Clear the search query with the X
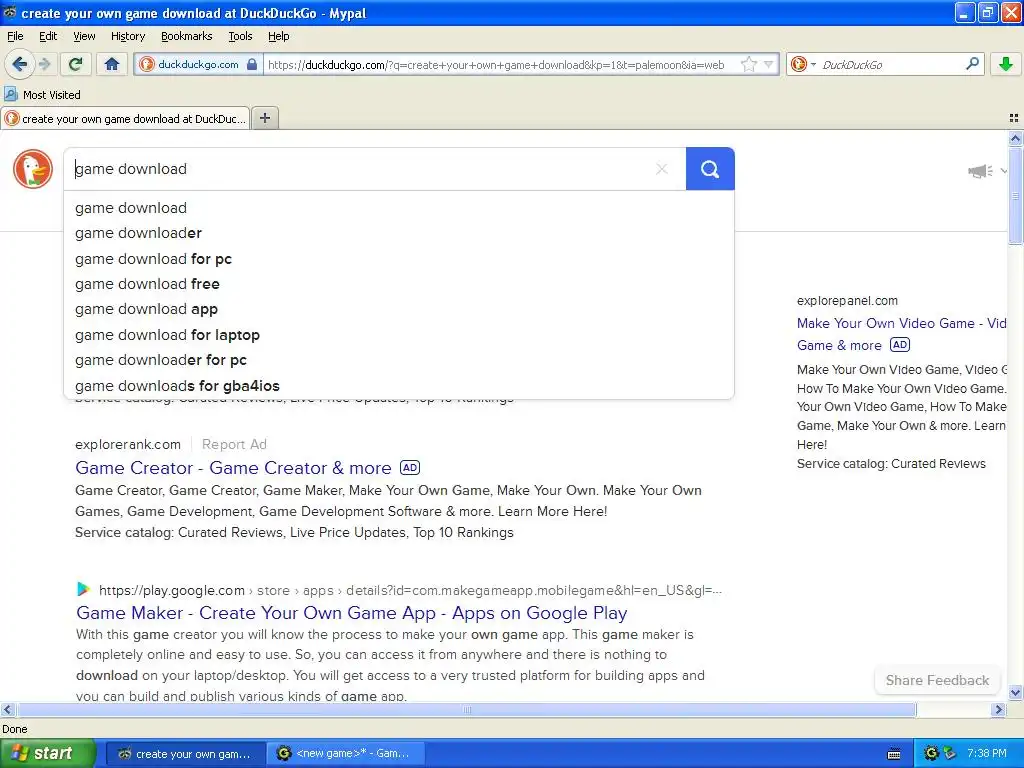Viewport: 1024px width, 768px height. pos(662,169)
